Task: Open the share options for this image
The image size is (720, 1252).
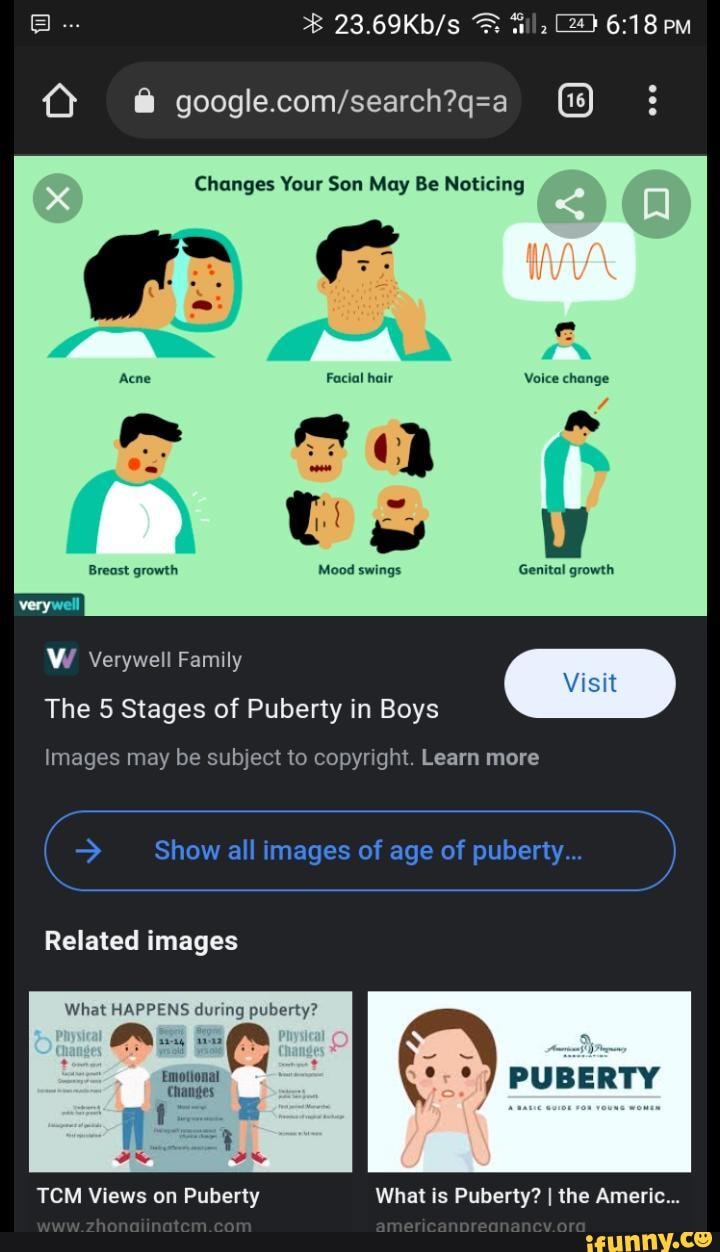Action: coord(571,203)
